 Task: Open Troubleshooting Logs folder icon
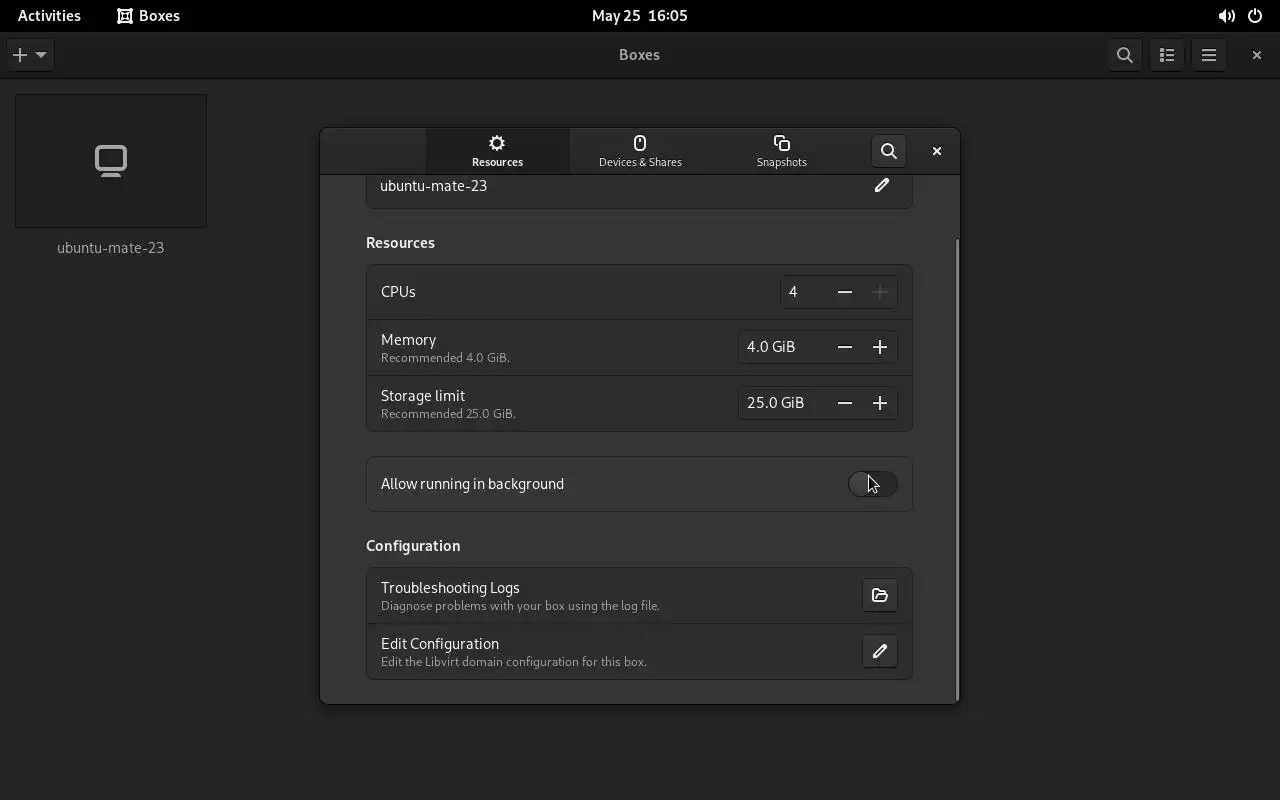pyautogui.click(x=880, y=595)
